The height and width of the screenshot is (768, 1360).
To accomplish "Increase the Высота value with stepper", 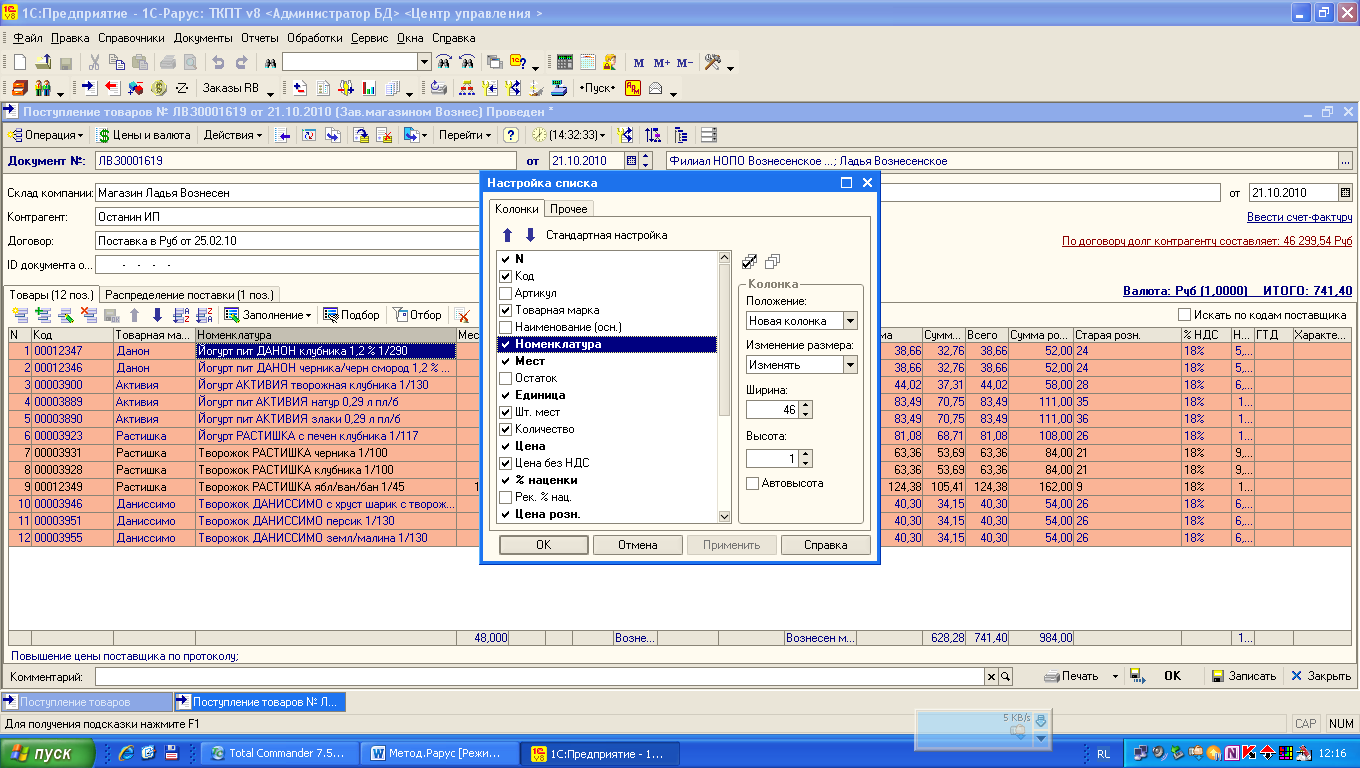I will [806, 454].
